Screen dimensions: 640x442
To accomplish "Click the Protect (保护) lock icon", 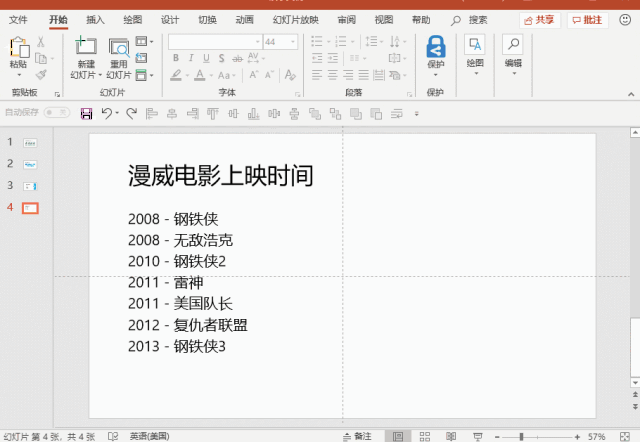I will [436, 47].
